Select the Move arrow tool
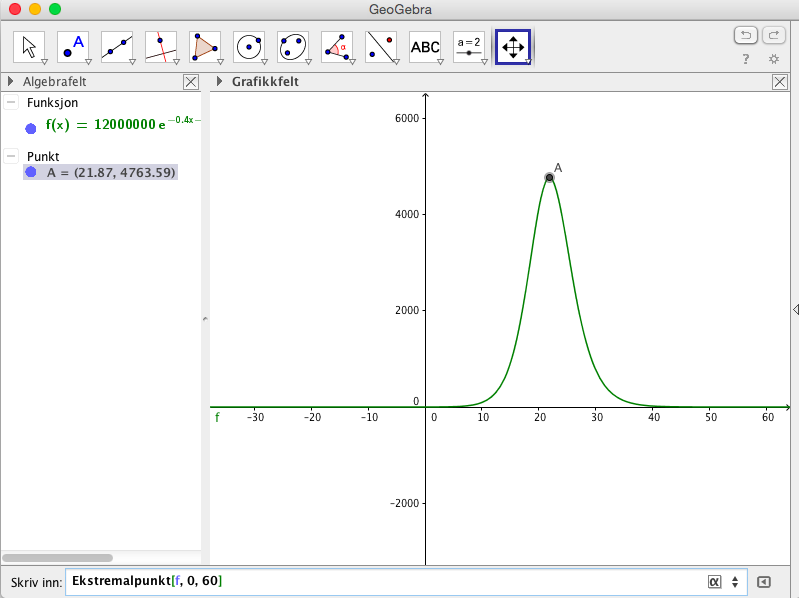799x598 pixels. (x=29, y=47)
